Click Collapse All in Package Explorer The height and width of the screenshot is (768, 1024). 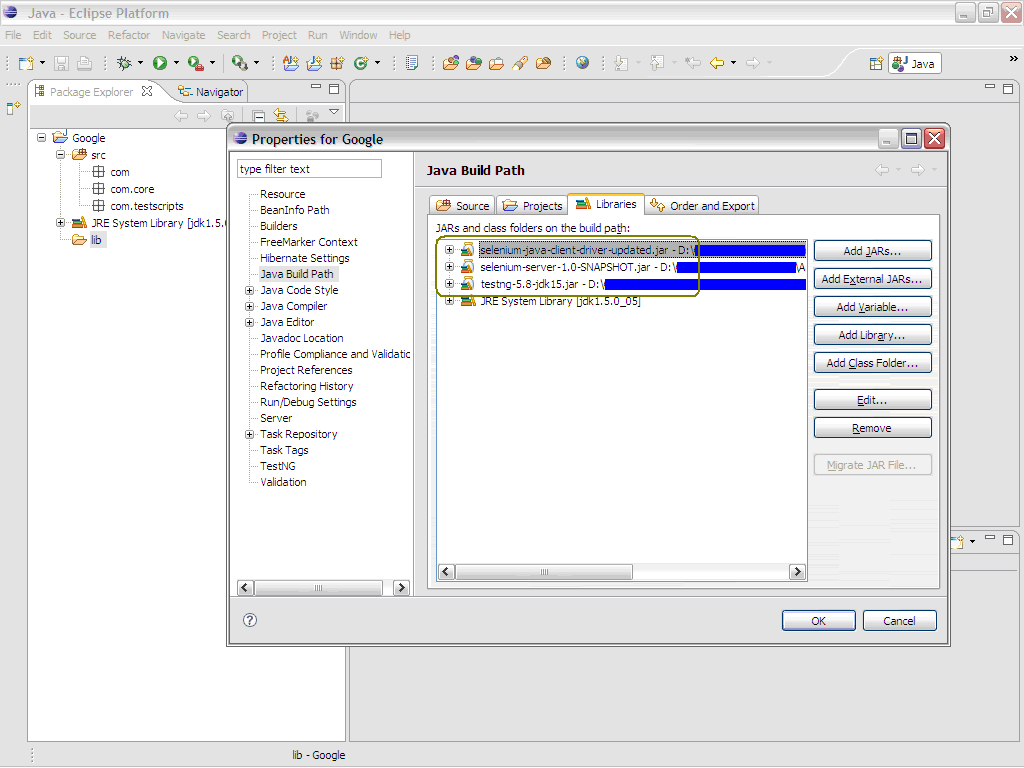point(259,116)
